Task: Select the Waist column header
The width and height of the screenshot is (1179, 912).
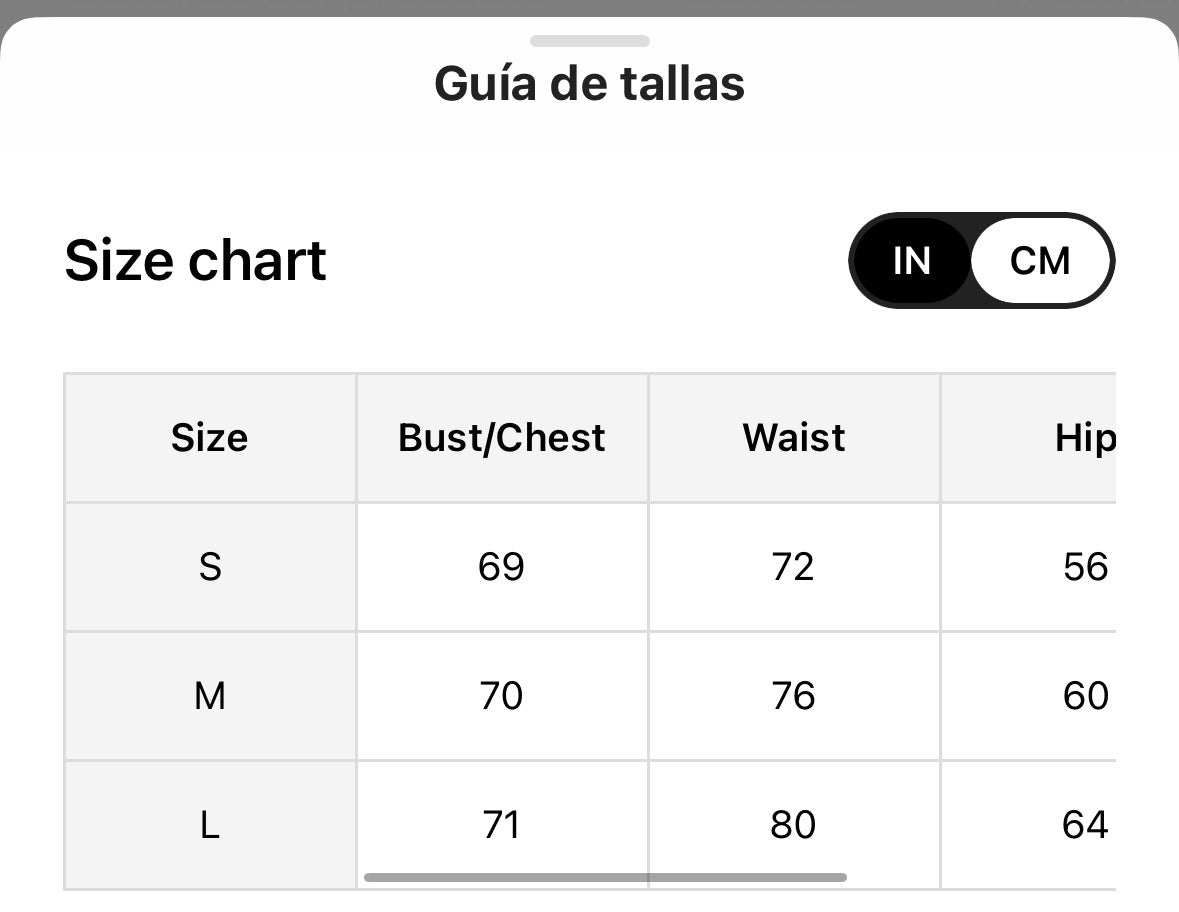Action: (794, 438)
